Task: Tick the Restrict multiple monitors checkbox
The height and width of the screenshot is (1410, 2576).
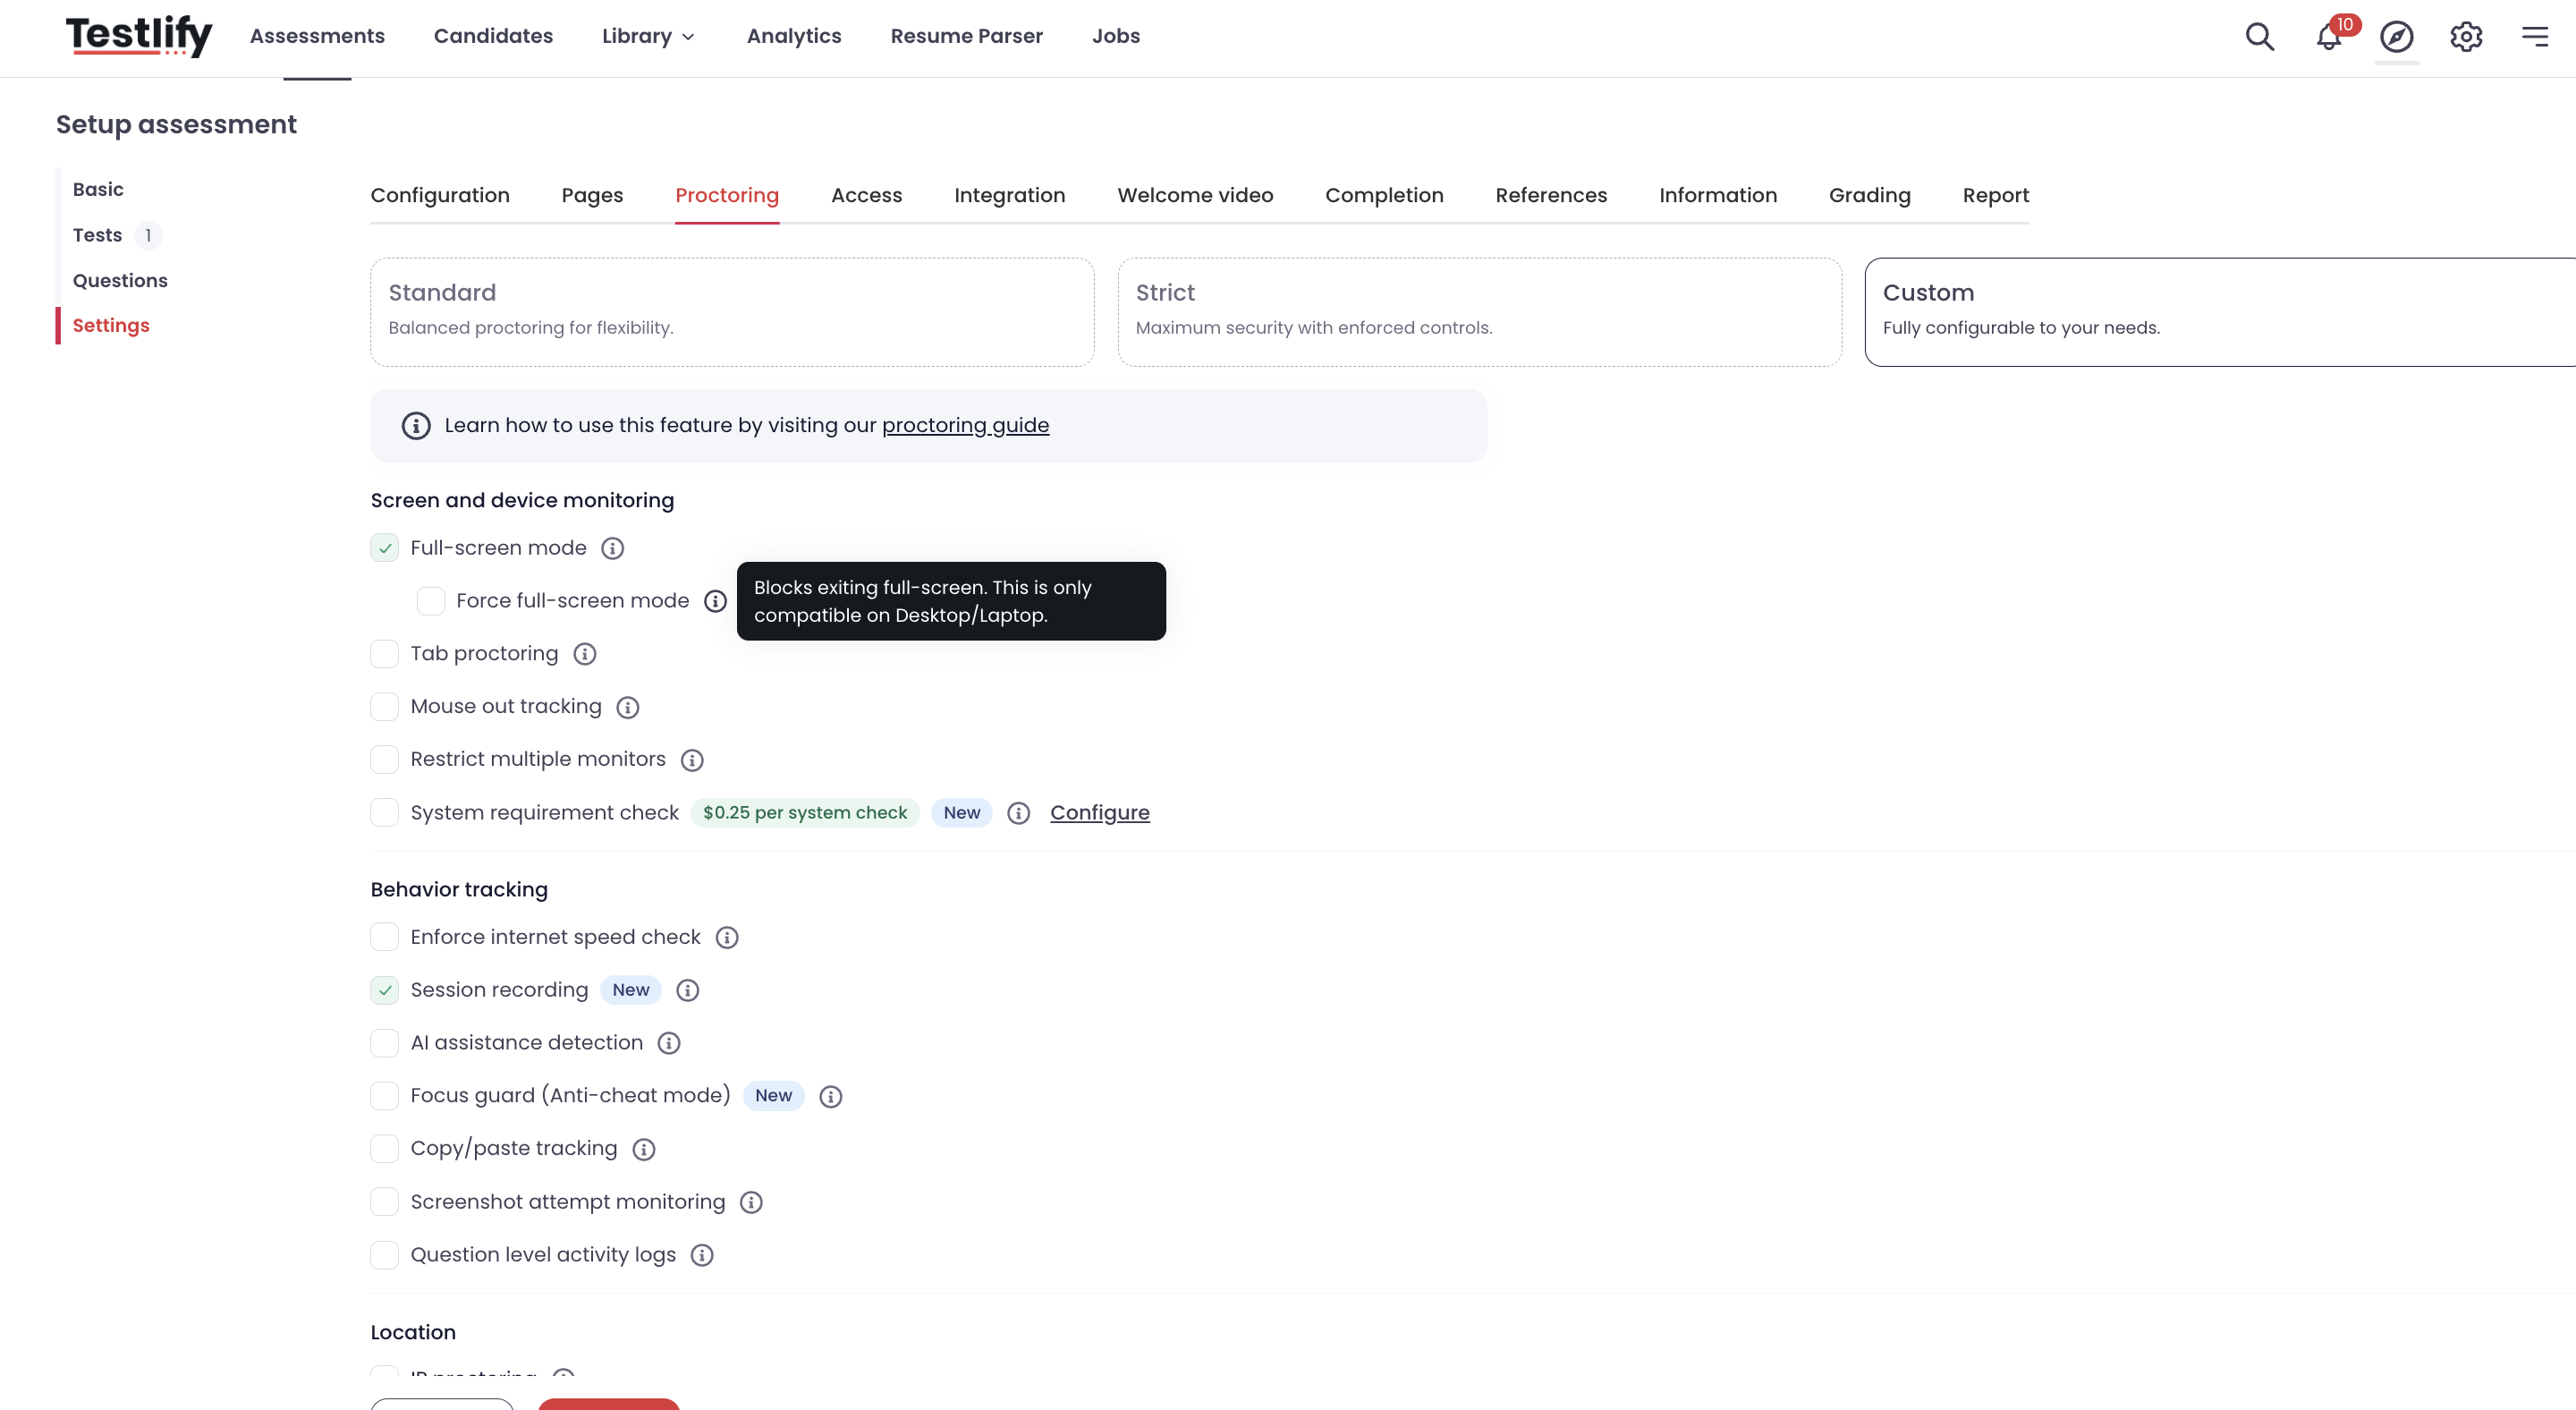Action: [x=385, y=759]
